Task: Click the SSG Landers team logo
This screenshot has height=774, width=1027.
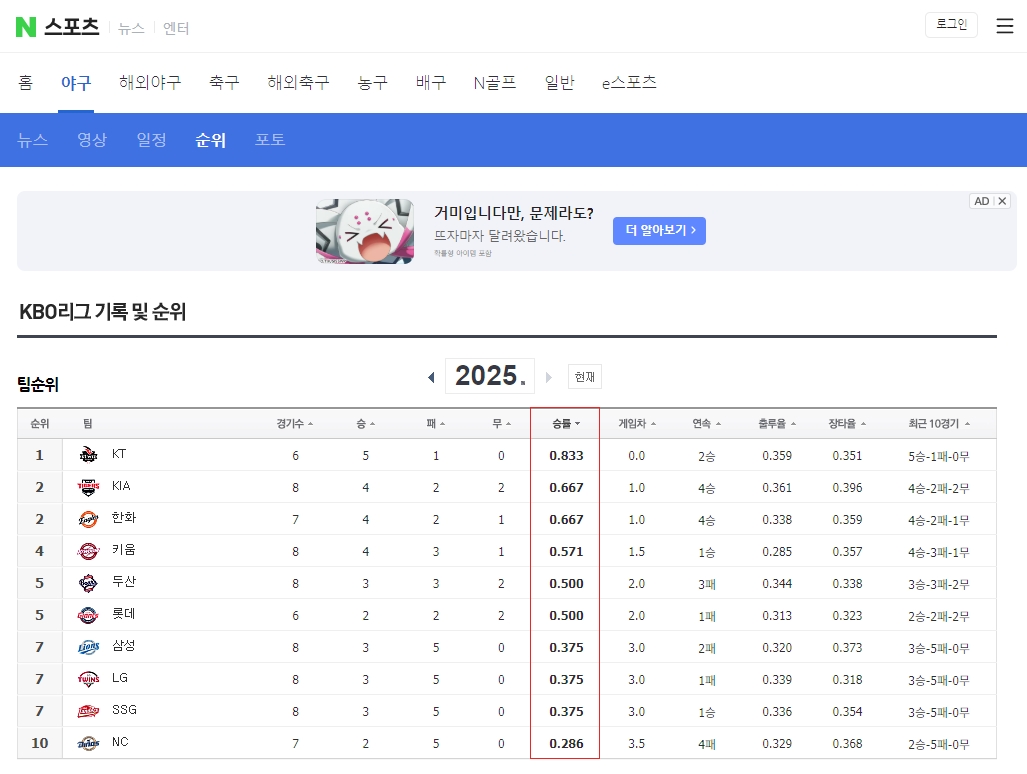Action: pyautogui.click(x=88, y=711)
